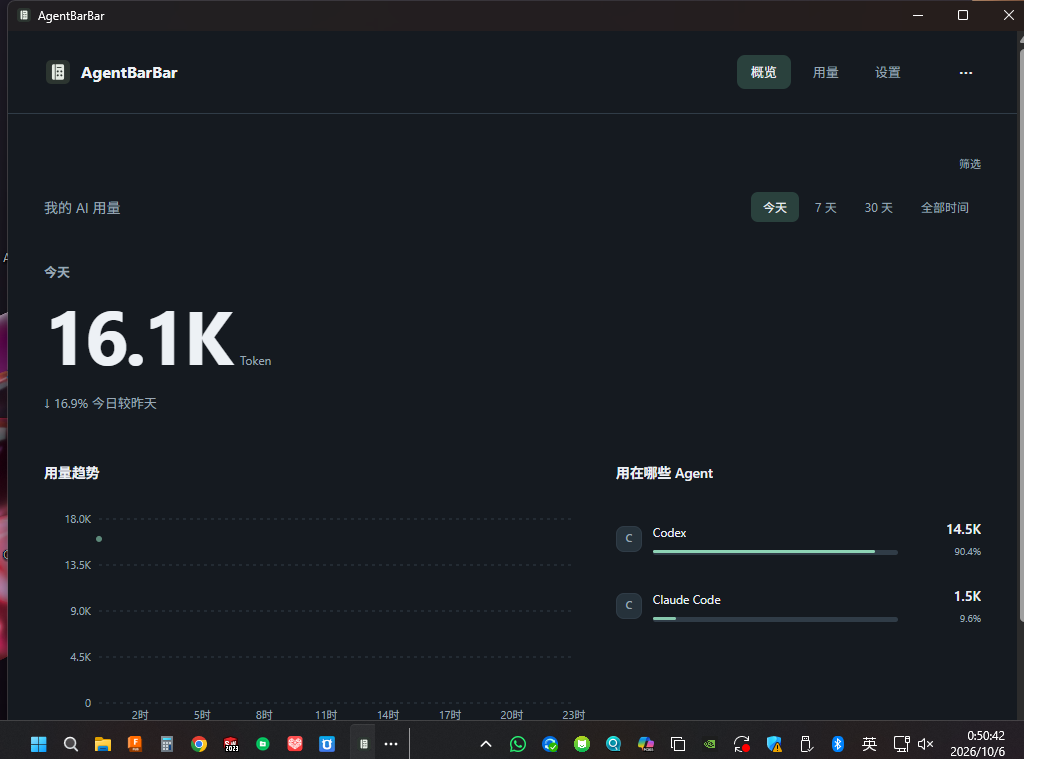Open Windows taskbar search
The width and height of the screenshot is (1040, 759).
[71, 744]
